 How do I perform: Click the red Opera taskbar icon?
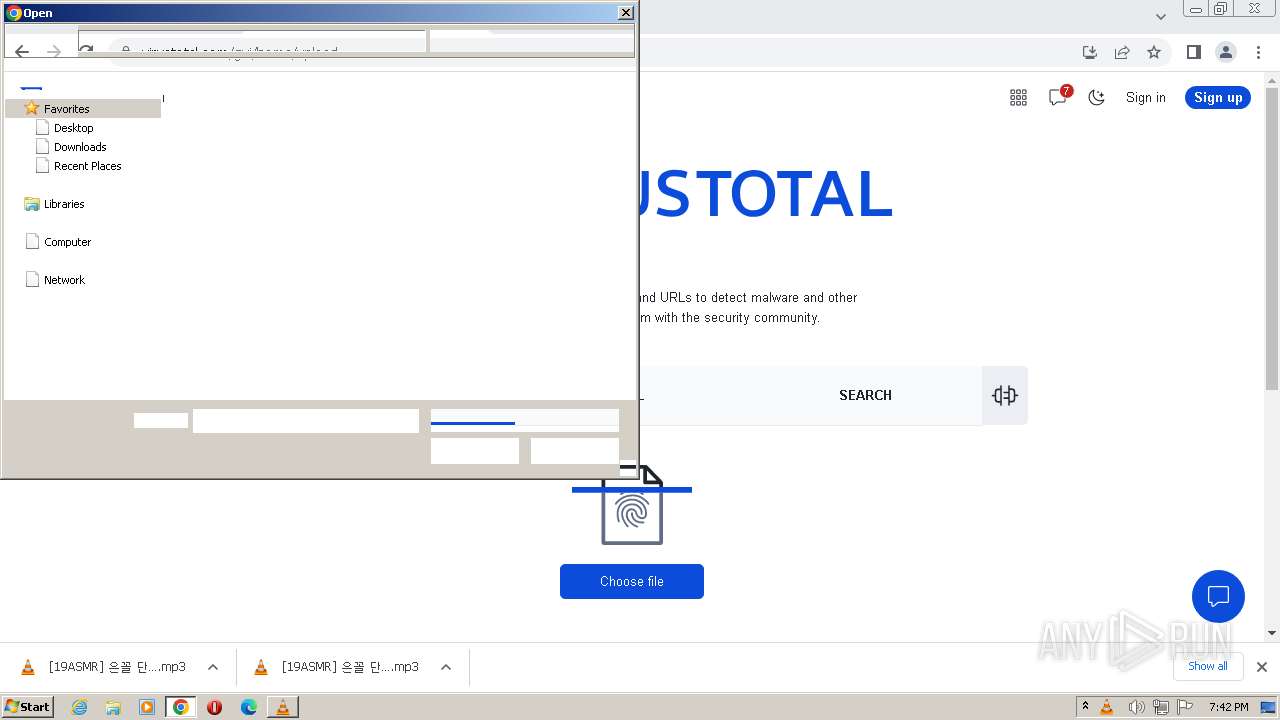coord(215,707)
